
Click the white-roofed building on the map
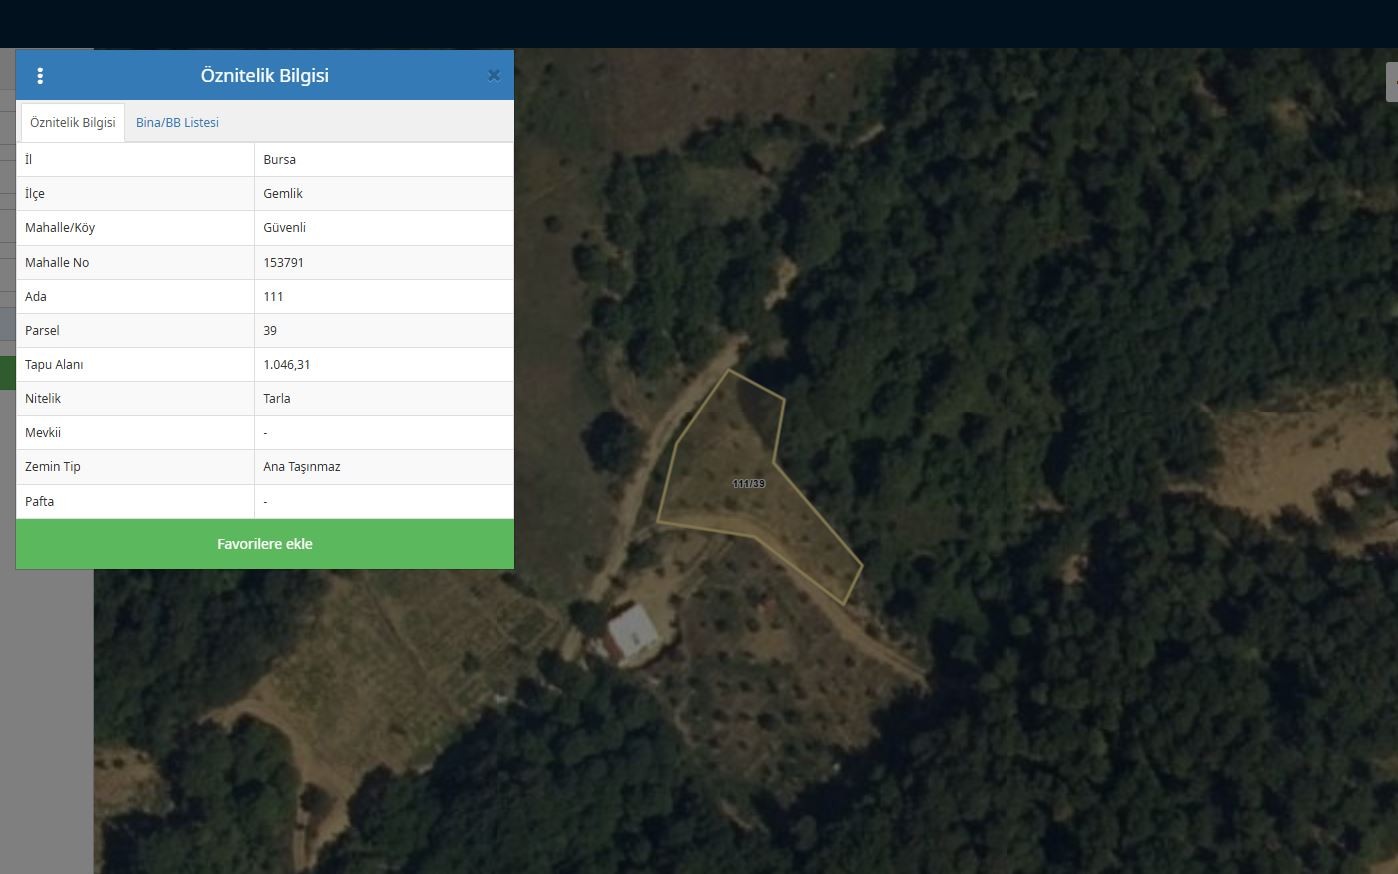pos(632,632)
